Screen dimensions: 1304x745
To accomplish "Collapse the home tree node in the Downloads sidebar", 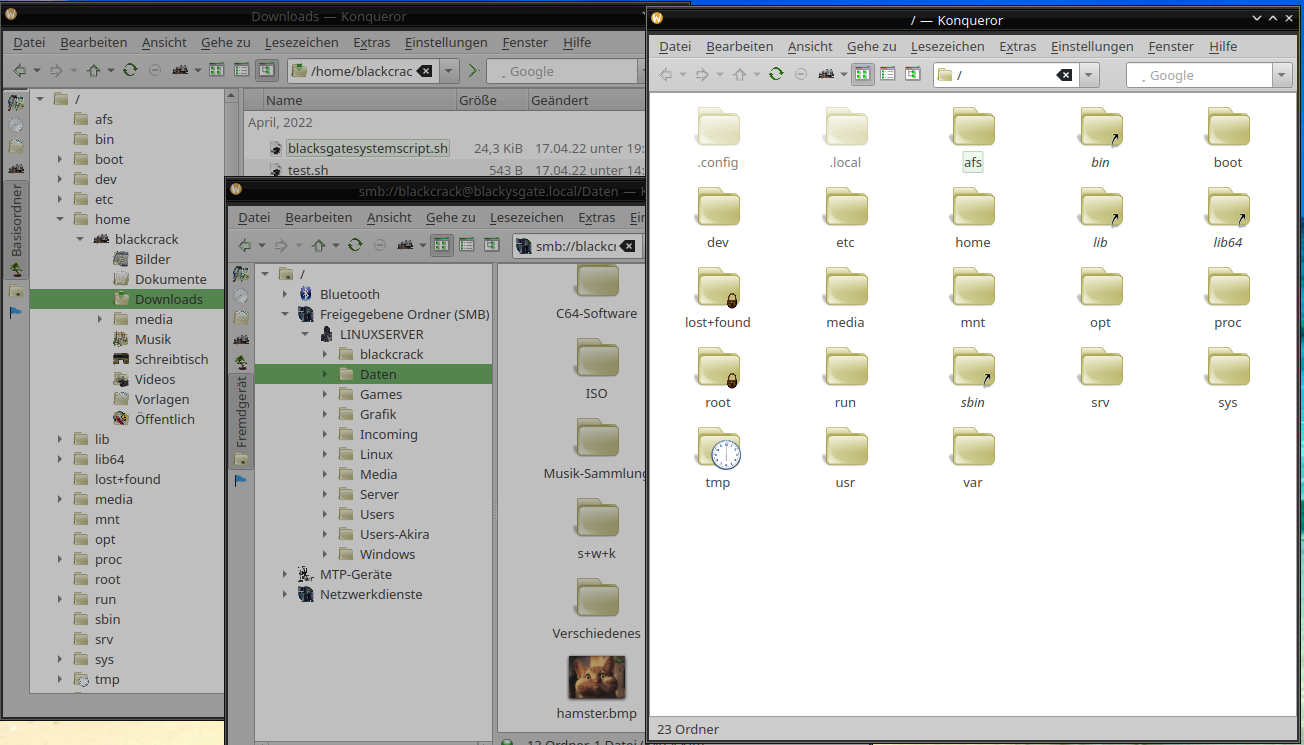I will pos(60,219).
